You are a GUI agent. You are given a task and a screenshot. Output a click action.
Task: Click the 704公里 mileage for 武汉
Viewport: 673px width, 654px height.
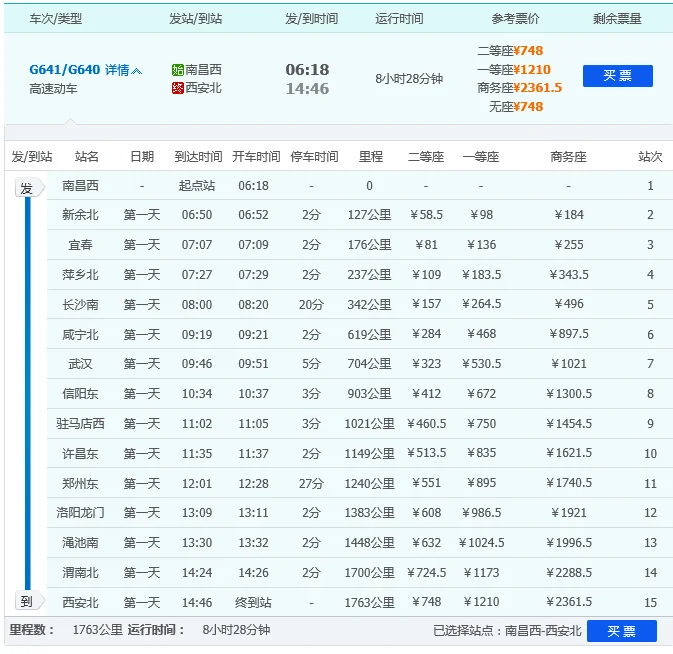pyautogui.click(x=369, y=364)
